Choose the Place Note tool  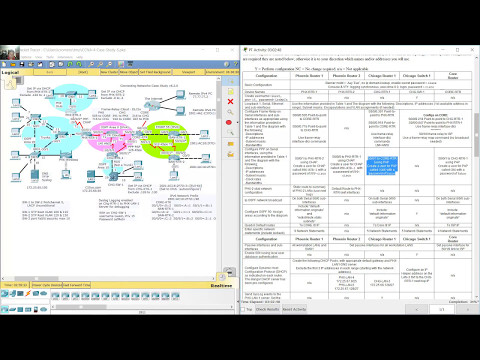click(x=230, y=92)
